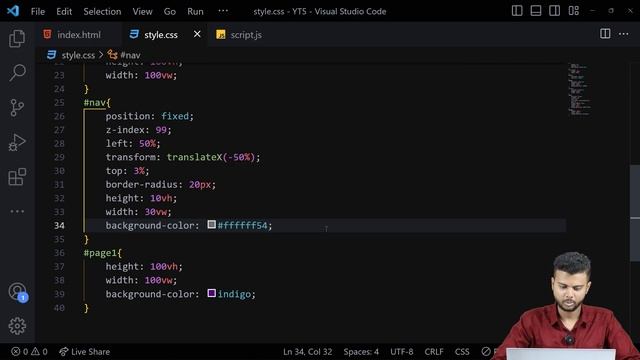Screen dimensions: 640x360
Task: Change indentation via Spaces: 4
Action: 361,351
